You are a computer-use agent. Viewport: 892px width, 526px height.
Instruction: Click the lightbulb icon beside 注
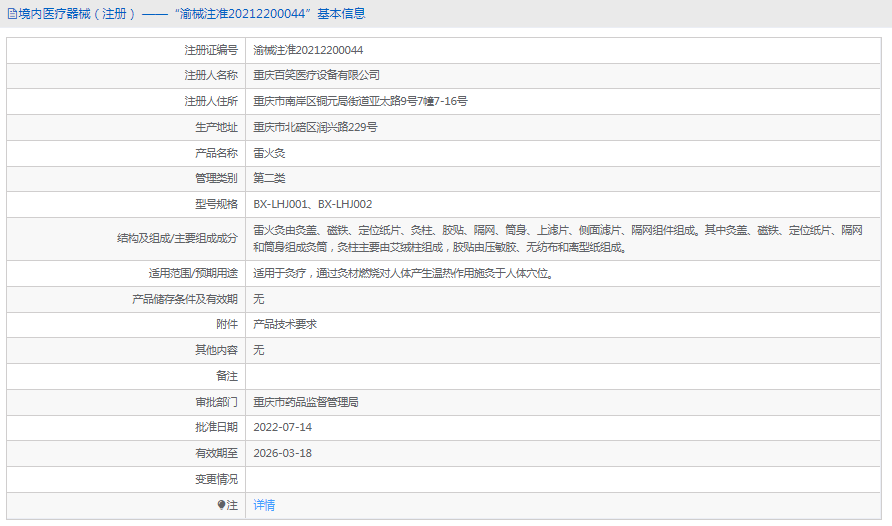point(221,504)
